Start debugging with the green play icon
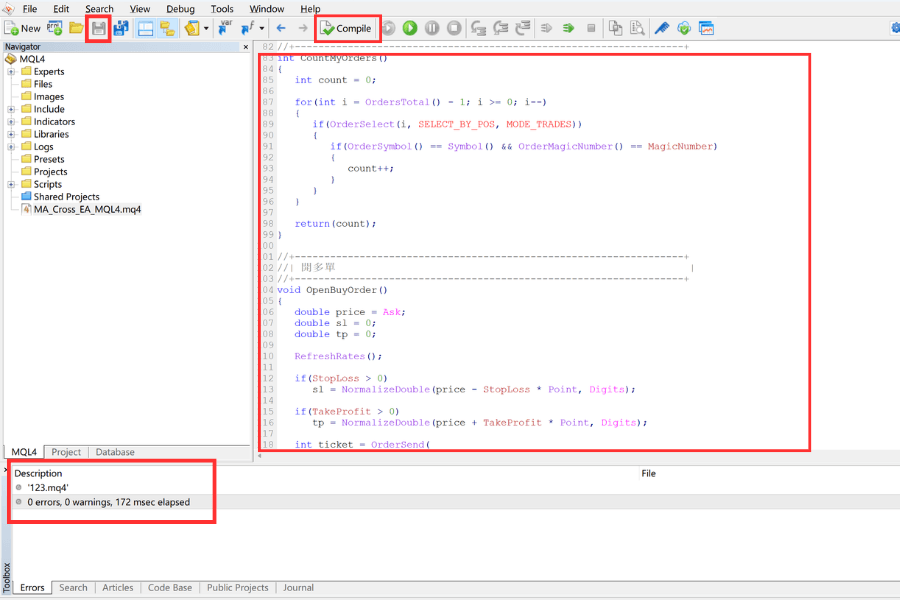The image size is (900, 600). 410,28
